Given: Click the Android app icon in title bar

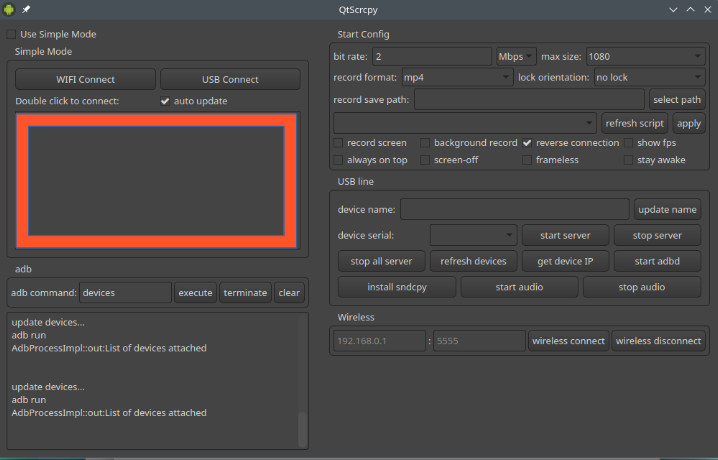Looking at the screenshot, I should pyautogui.click(x=10, y=10).
